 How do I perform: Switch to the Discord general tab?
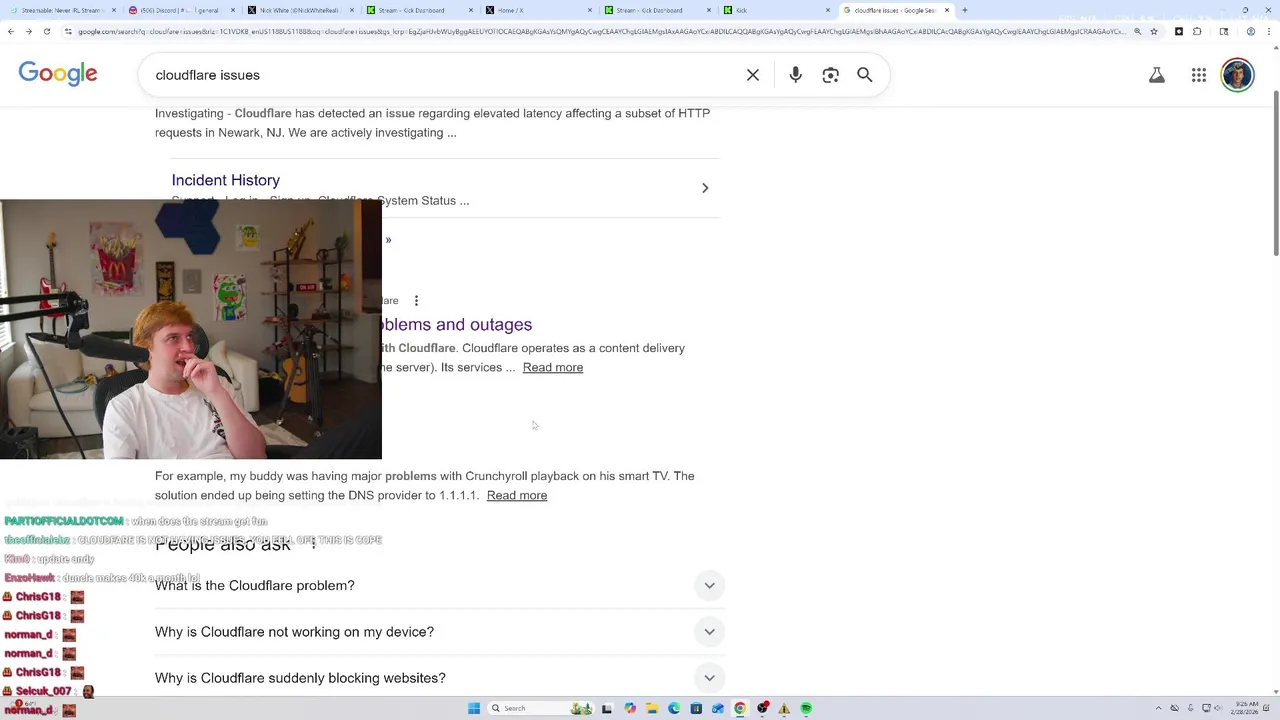(x=180, y=10)
